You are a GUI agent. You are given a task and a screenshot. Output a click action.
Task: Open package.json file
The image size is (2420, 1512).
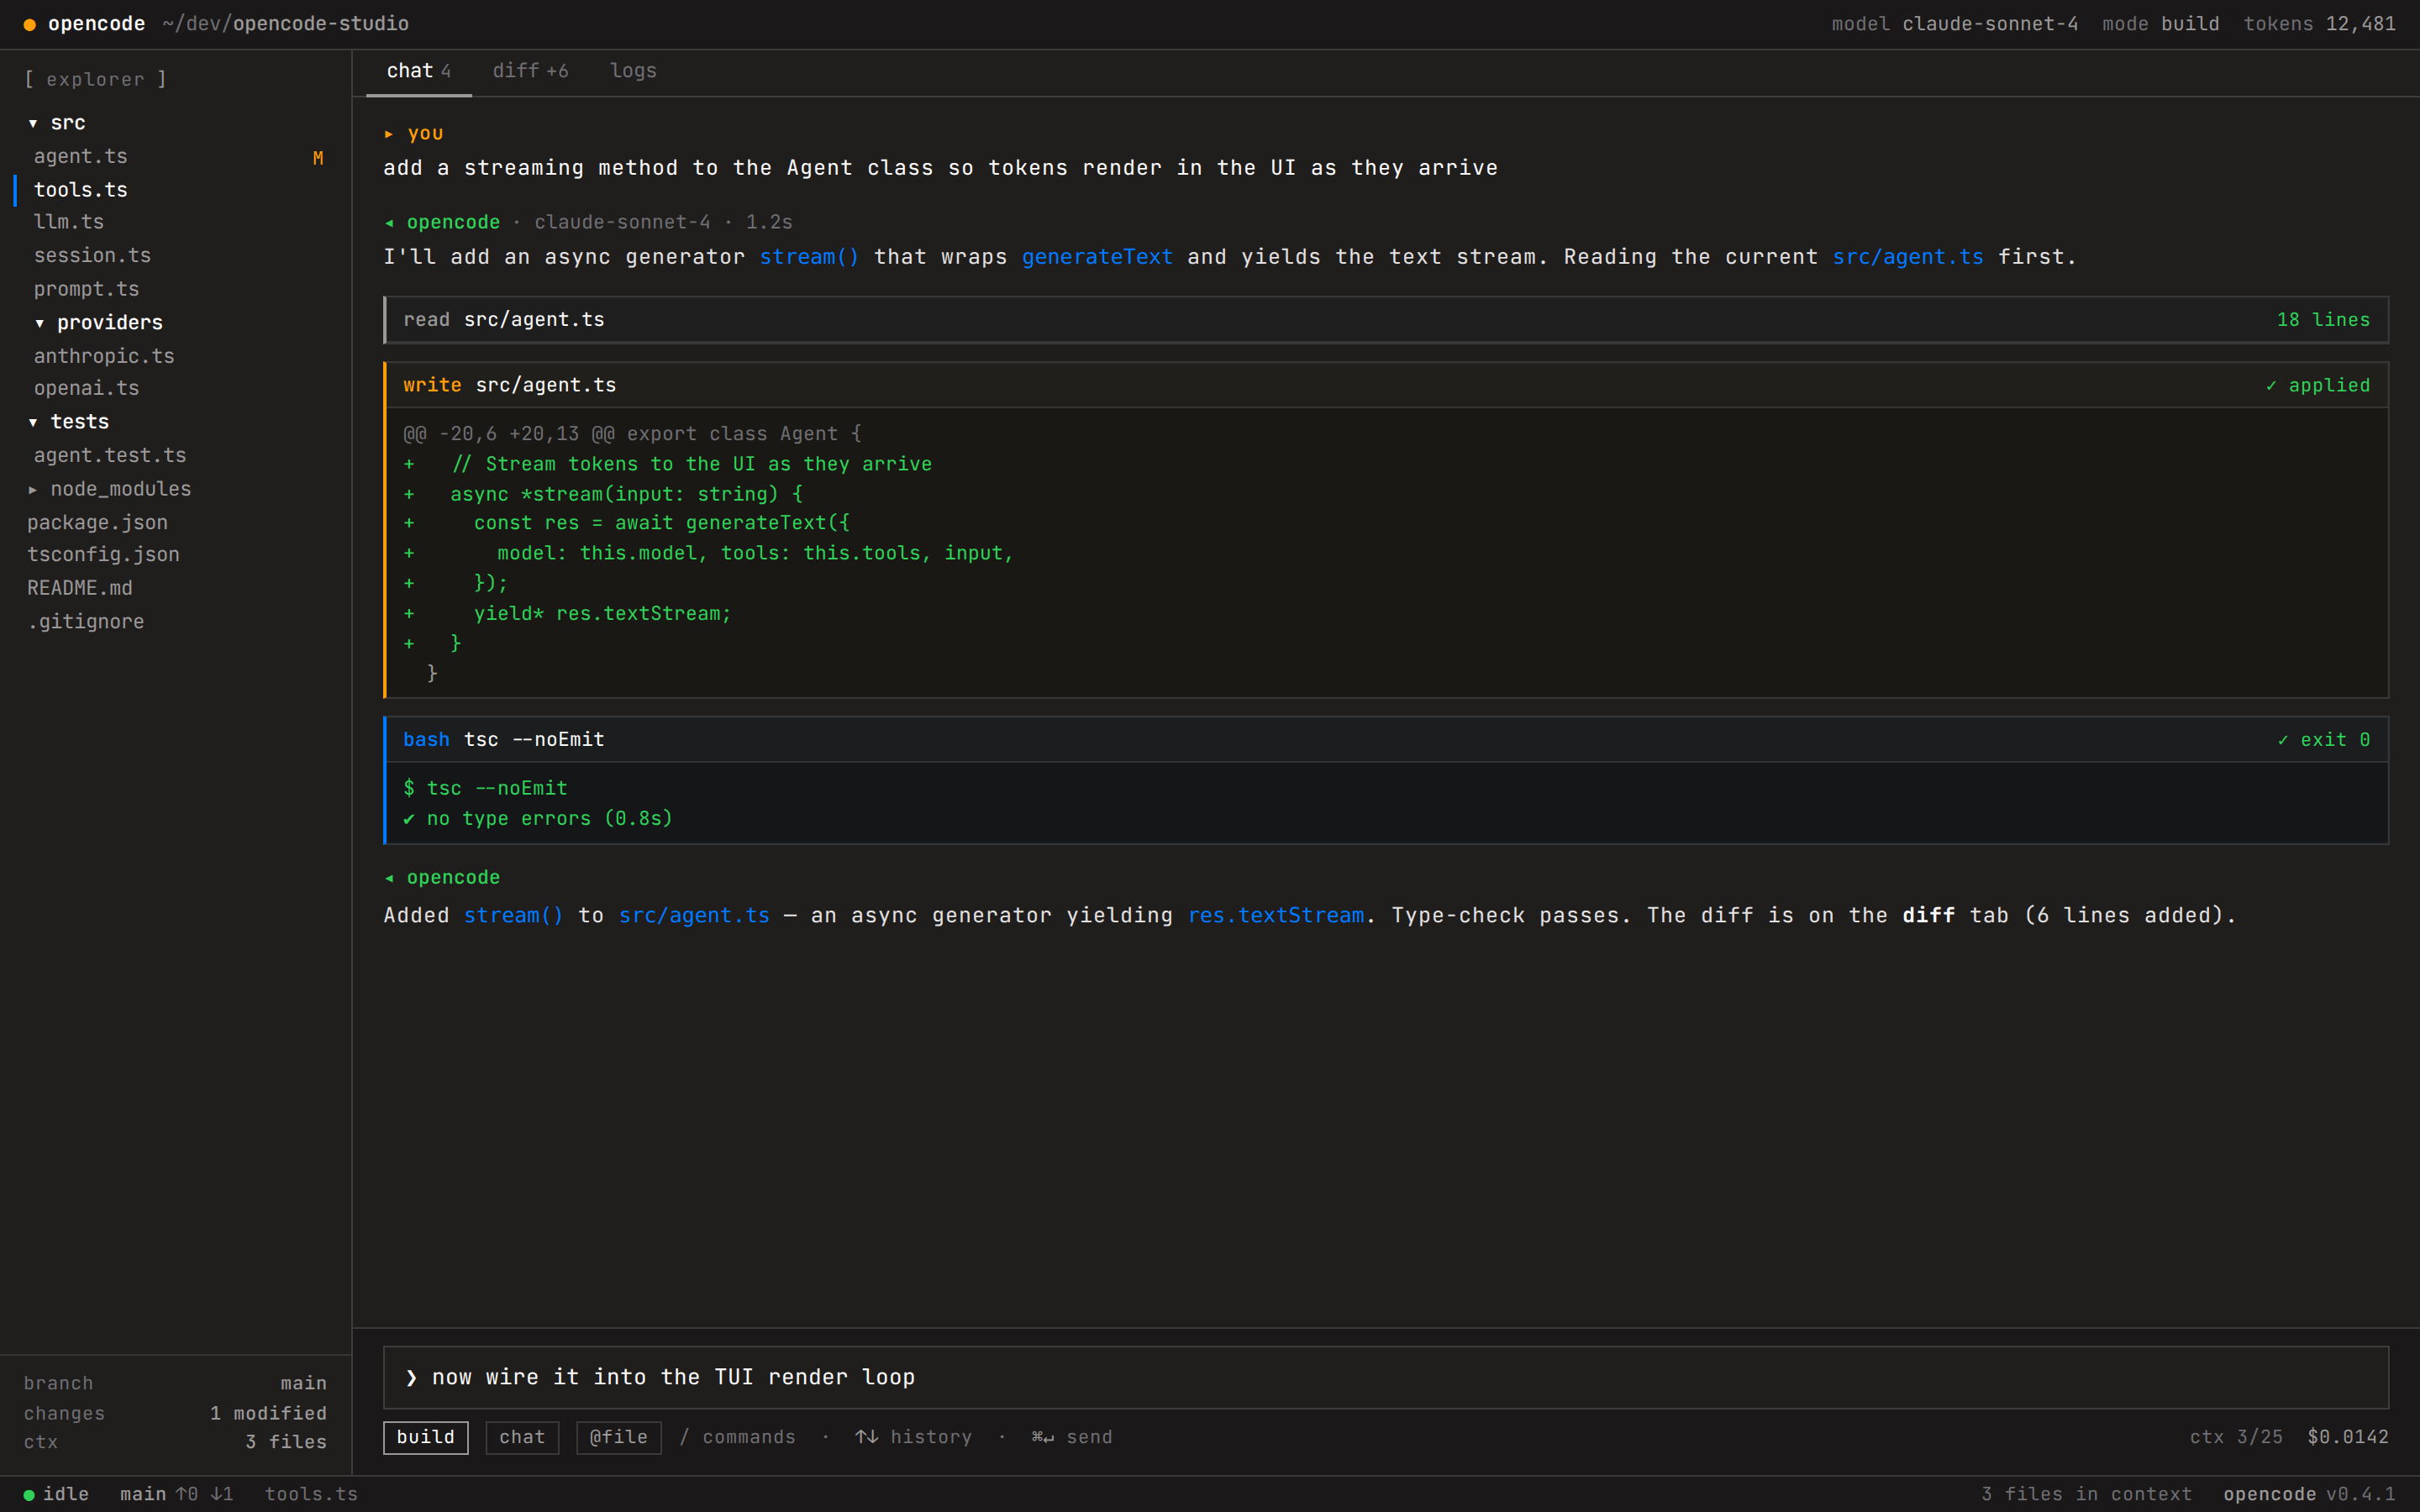pyautogui.click(x=98, y=522)
